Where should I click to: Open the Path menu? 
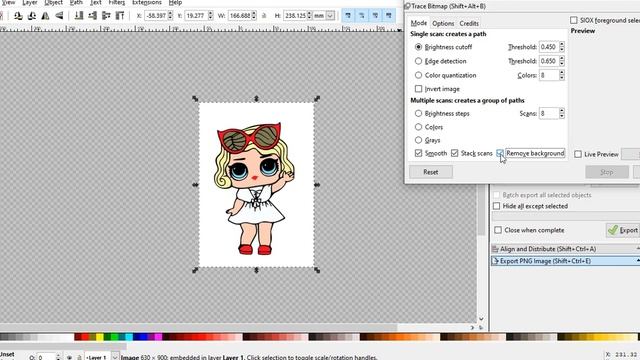[76, 2]
